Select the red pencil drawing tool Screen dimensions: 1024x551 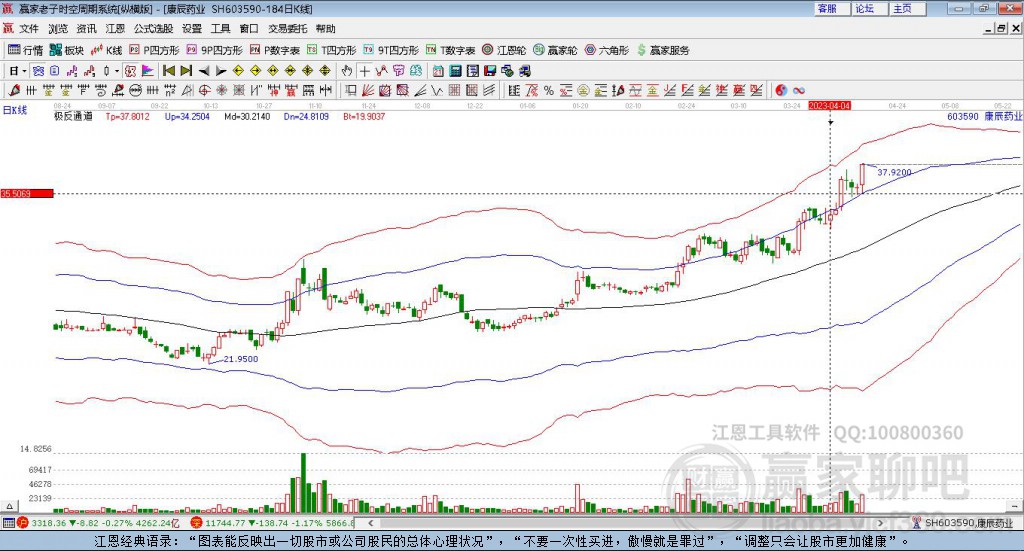coord(14,91)
